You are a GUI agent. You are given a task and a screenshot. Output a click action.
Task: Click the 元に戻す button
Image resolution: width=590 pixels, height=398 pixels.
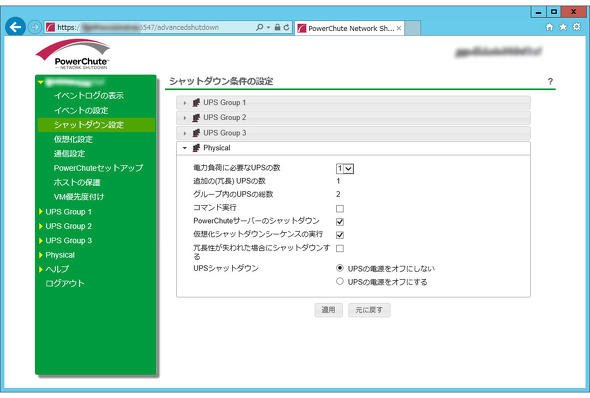coord(369,310)
